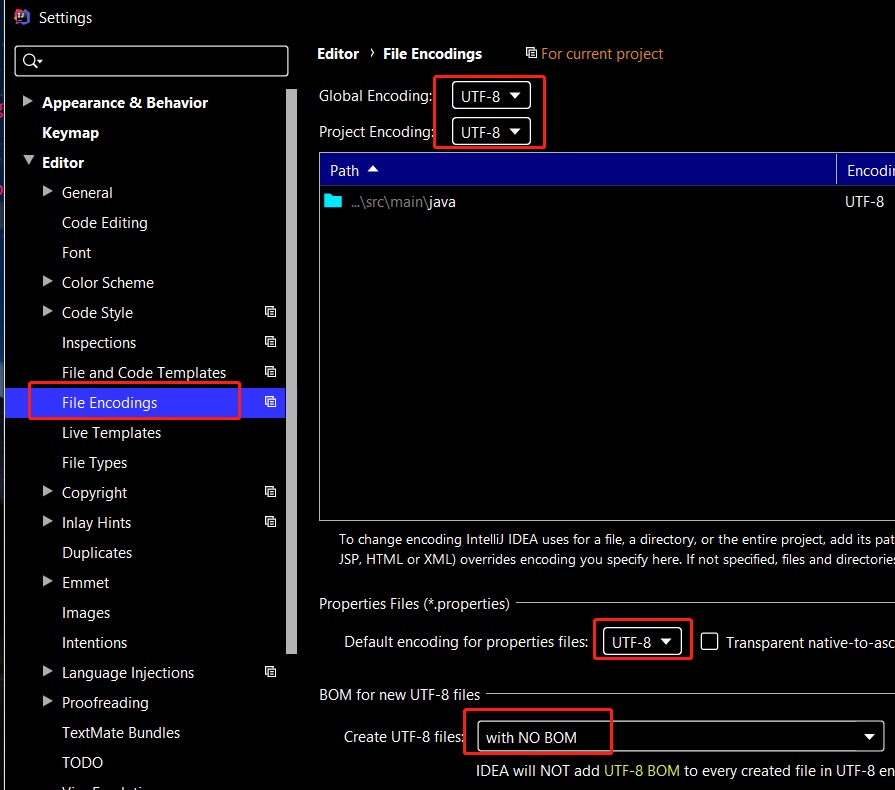The height and width of the screenshot is (790, 895).
Task: Click project-level icon beside Inspections
Action: 270,342
